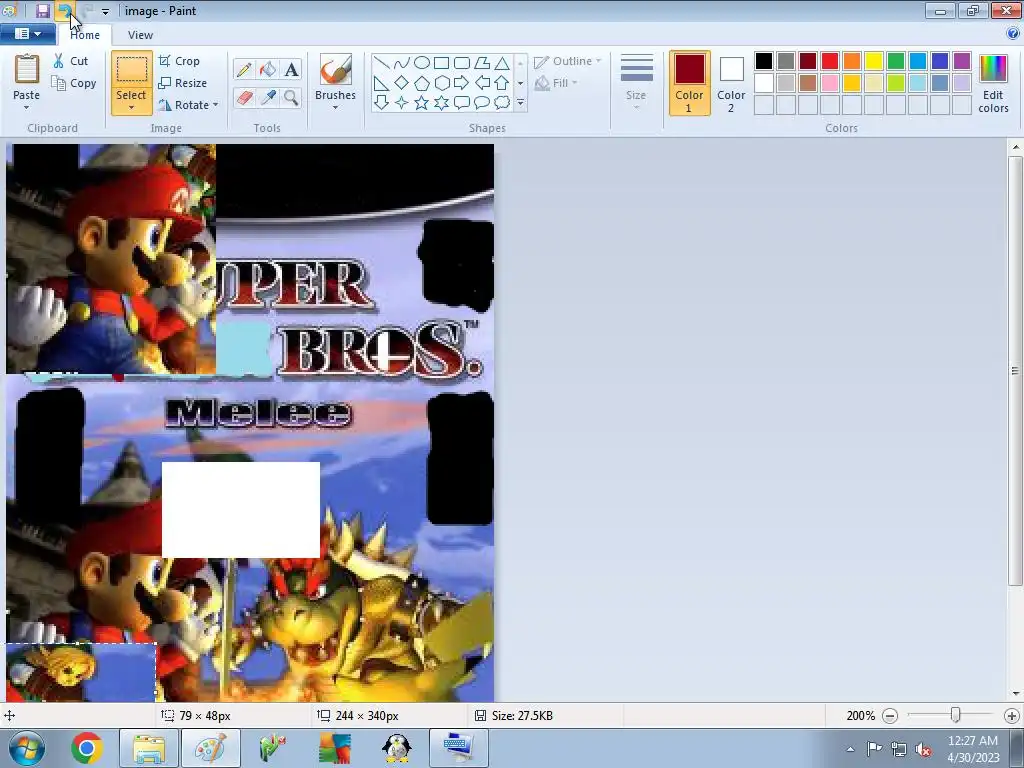Activate Color 2 selection
Screen dimensions: 1024x768
coord(731,84)
